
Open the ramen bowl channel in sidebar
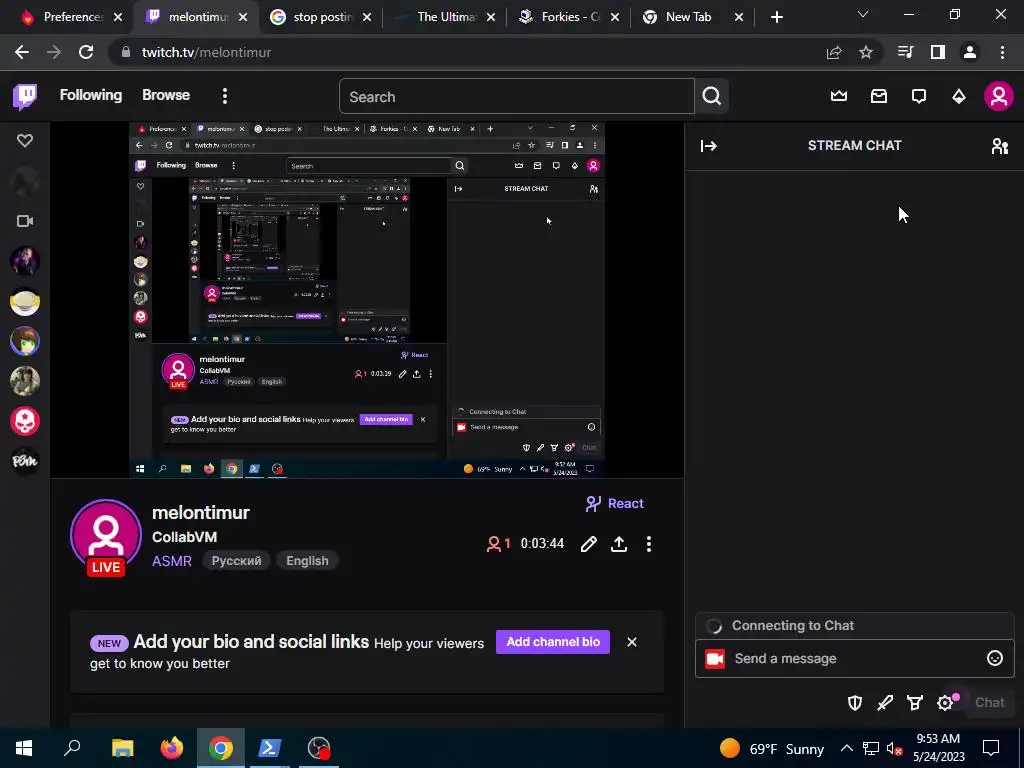pyautogui.click(x=25, y=302)
